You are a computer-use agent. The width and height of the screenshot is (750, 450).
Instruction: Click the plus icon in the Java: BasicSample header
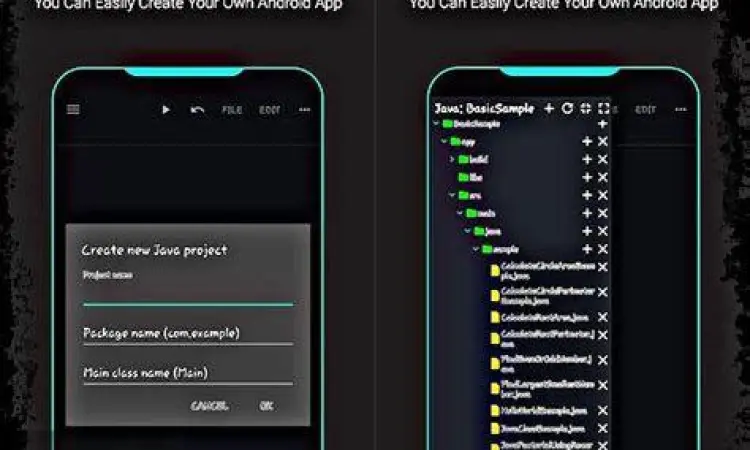pyautogui.click(x=549, y=108)
